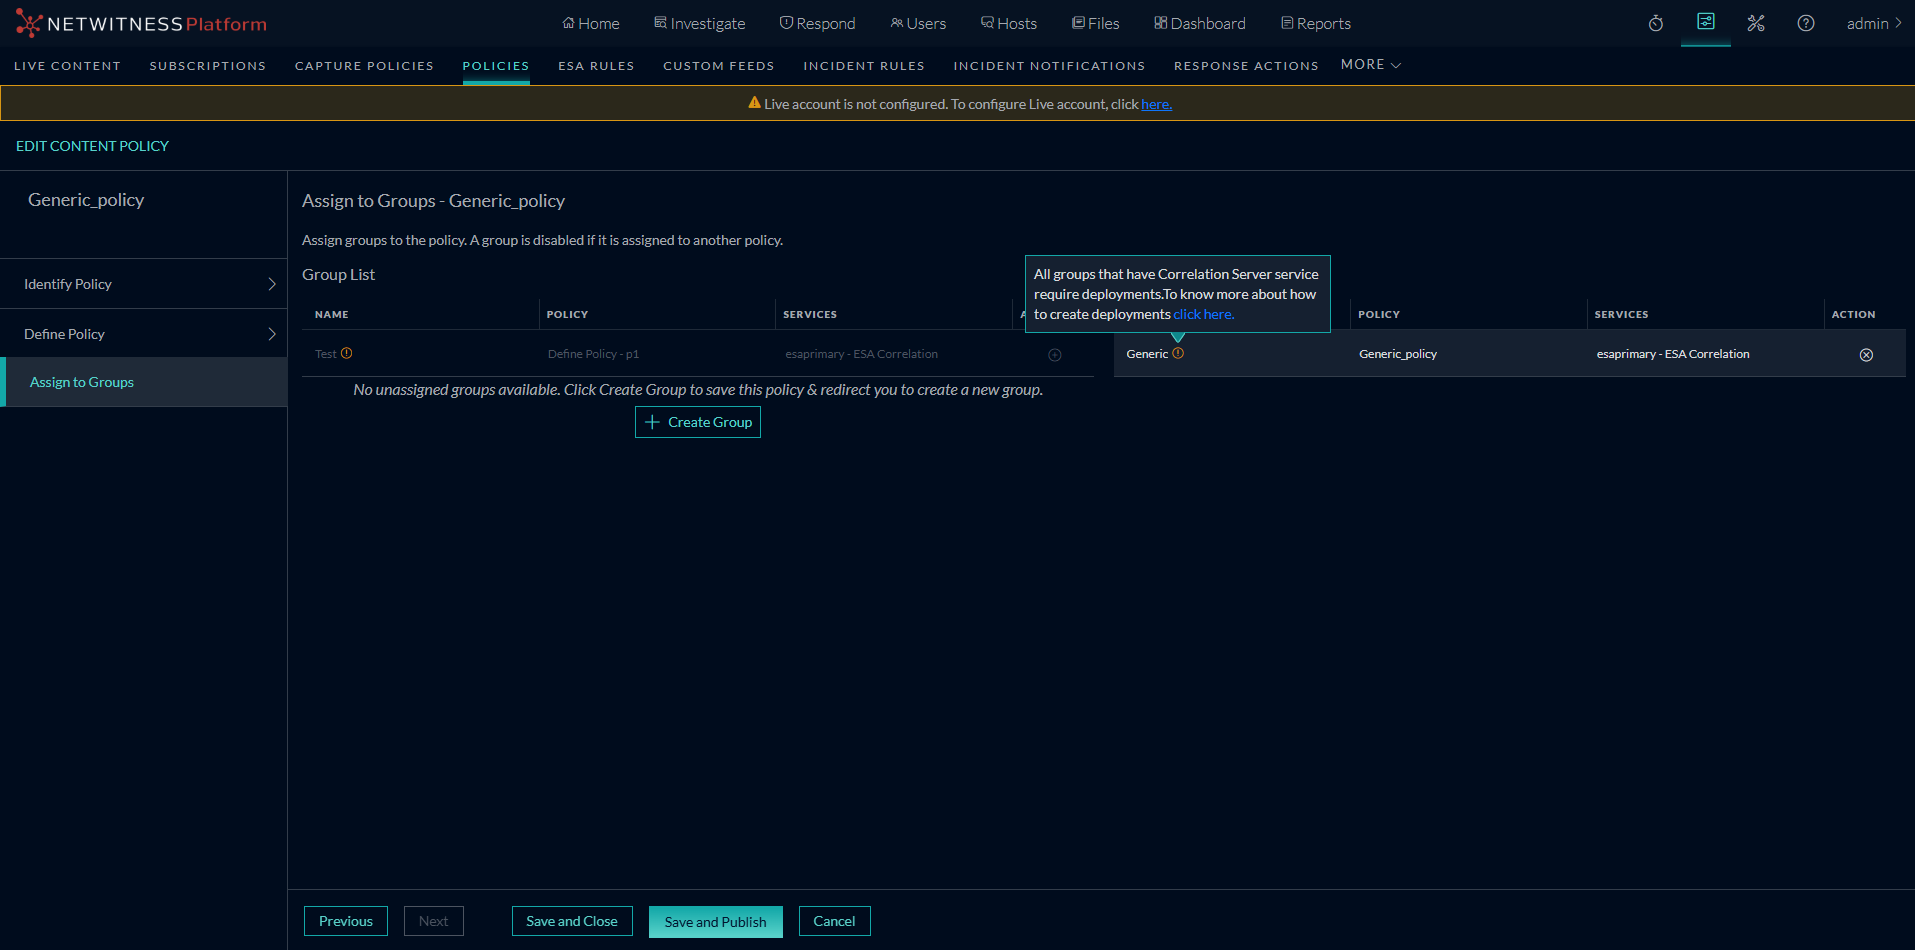The width and height of the screenshot is (1915, 950).
Task: Click the warning icon beside Test group
Action: click(347, 353)
